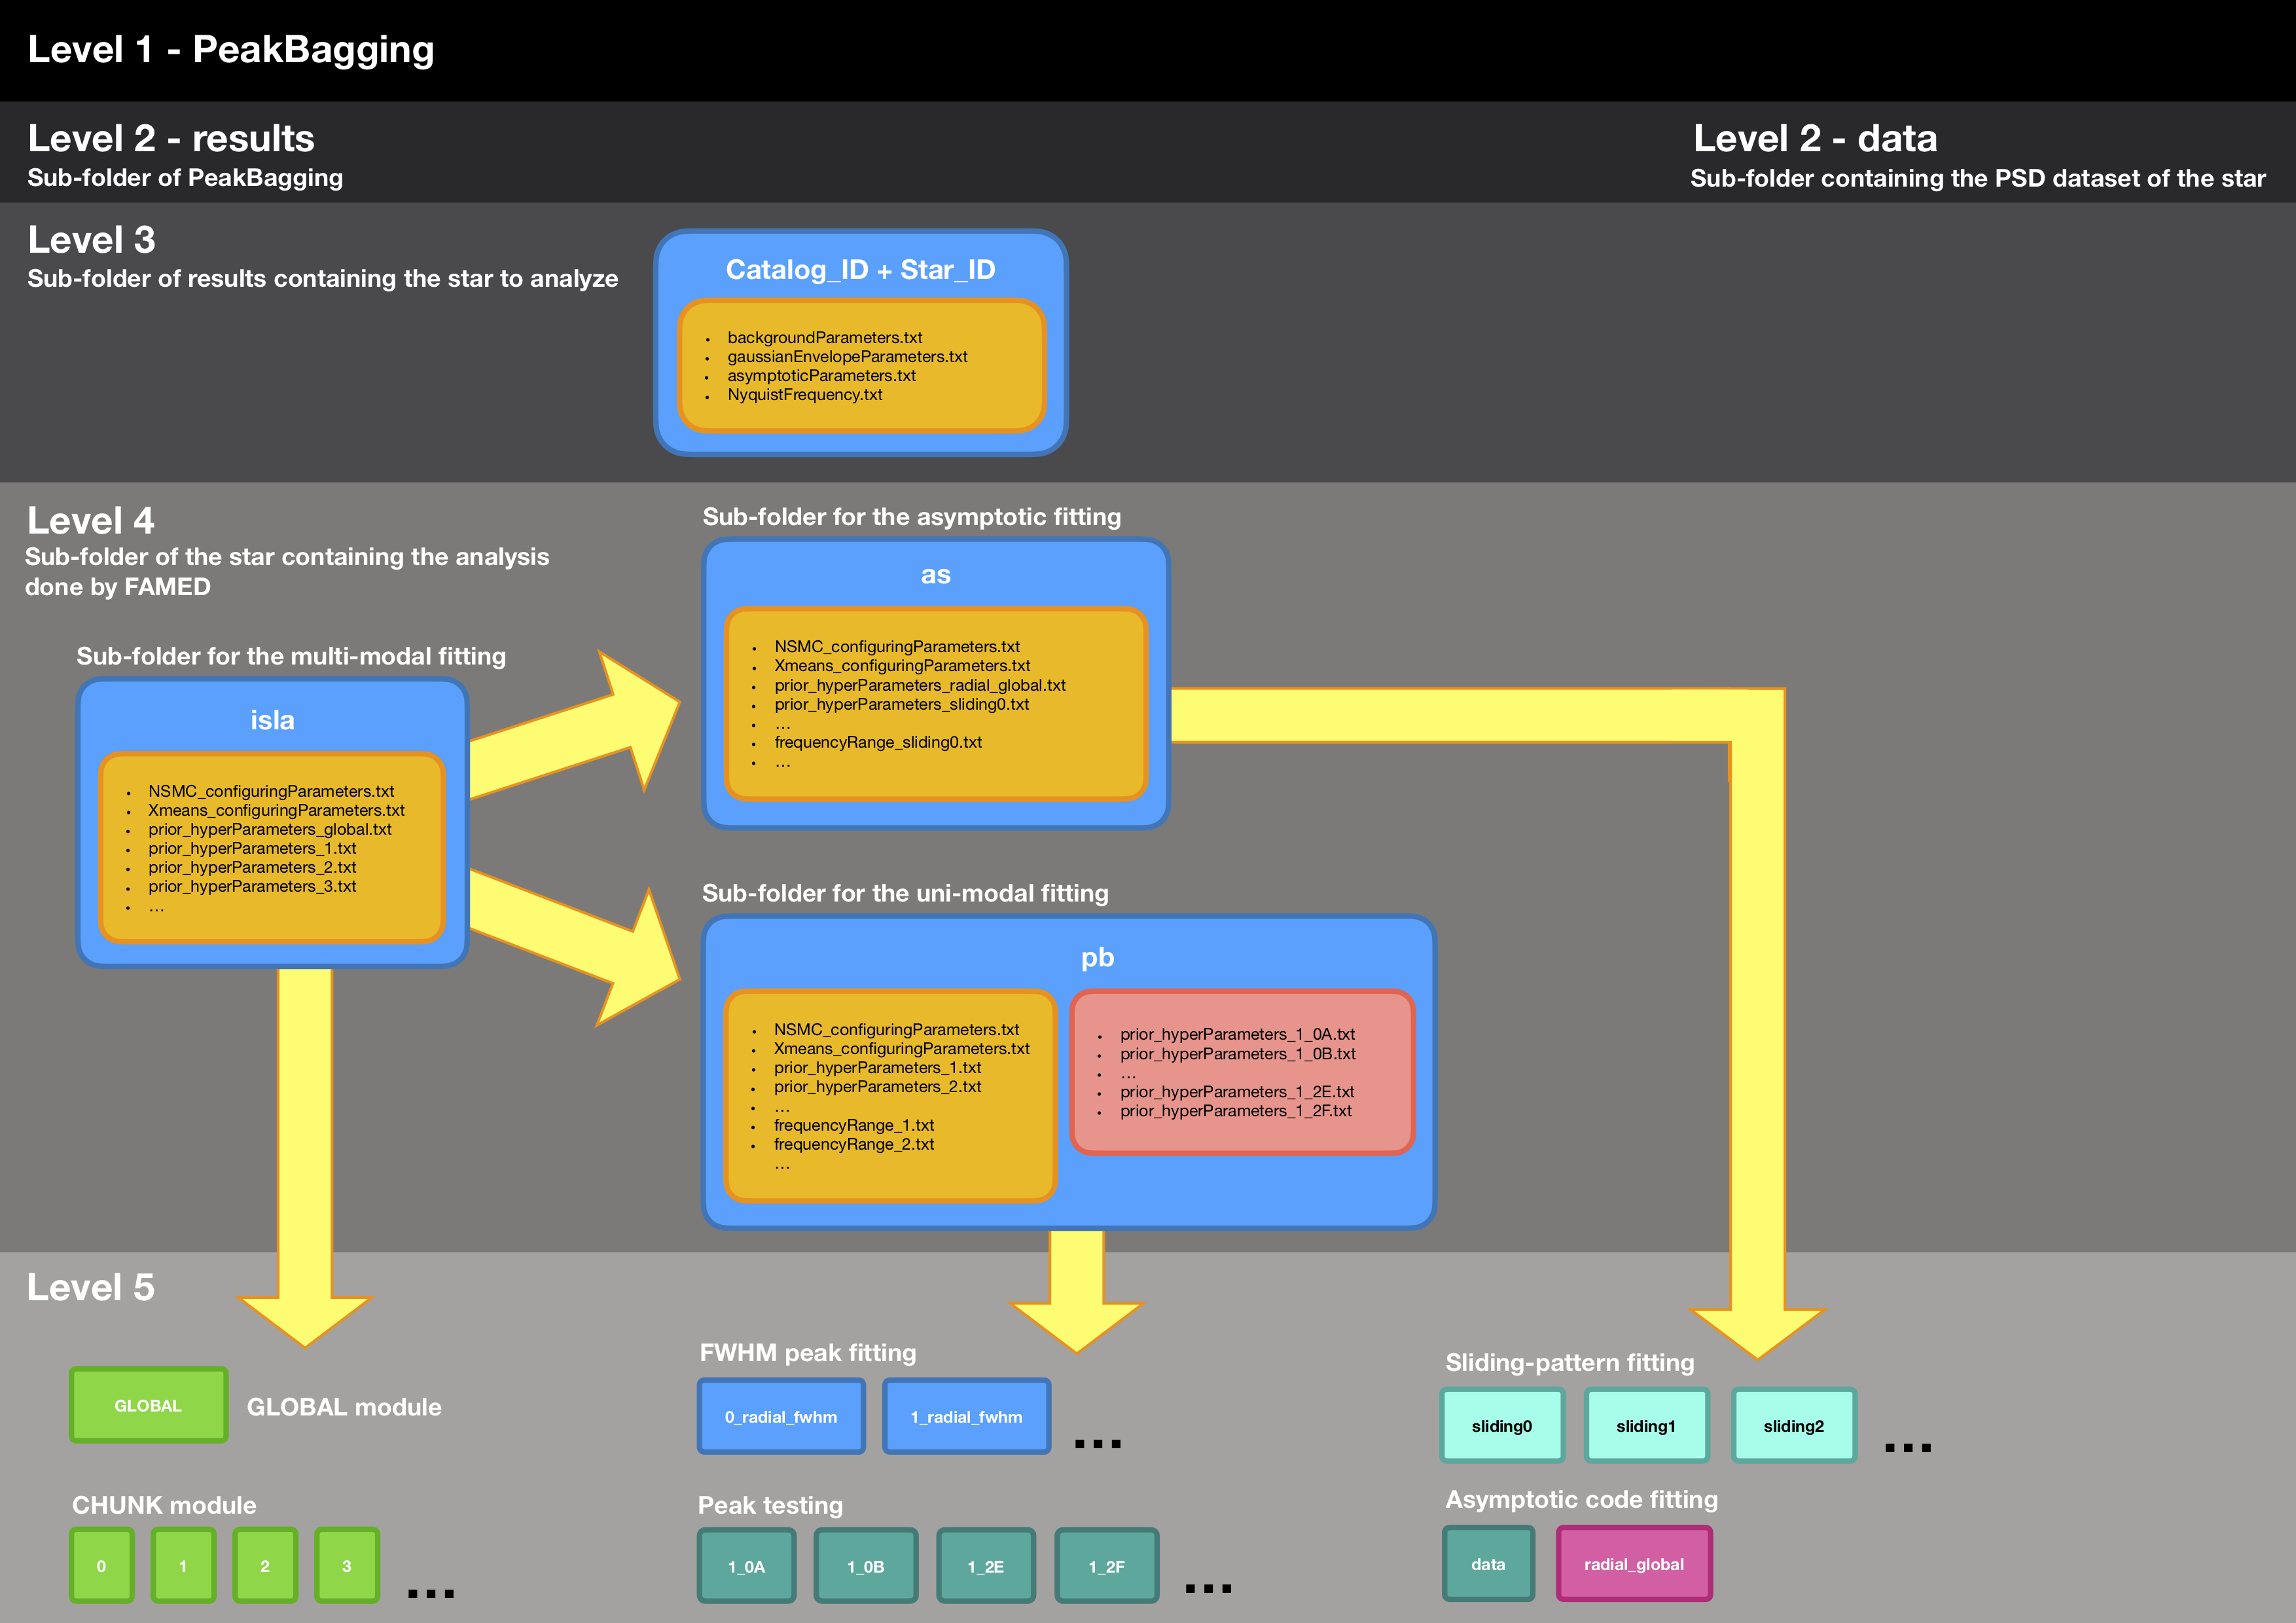Image resolution: width=2296 pixels, height=1623 pixels.
Task: Click prior_hyperParameters_1_0A.txt in red box
Action: [x=1237, y=1034]
